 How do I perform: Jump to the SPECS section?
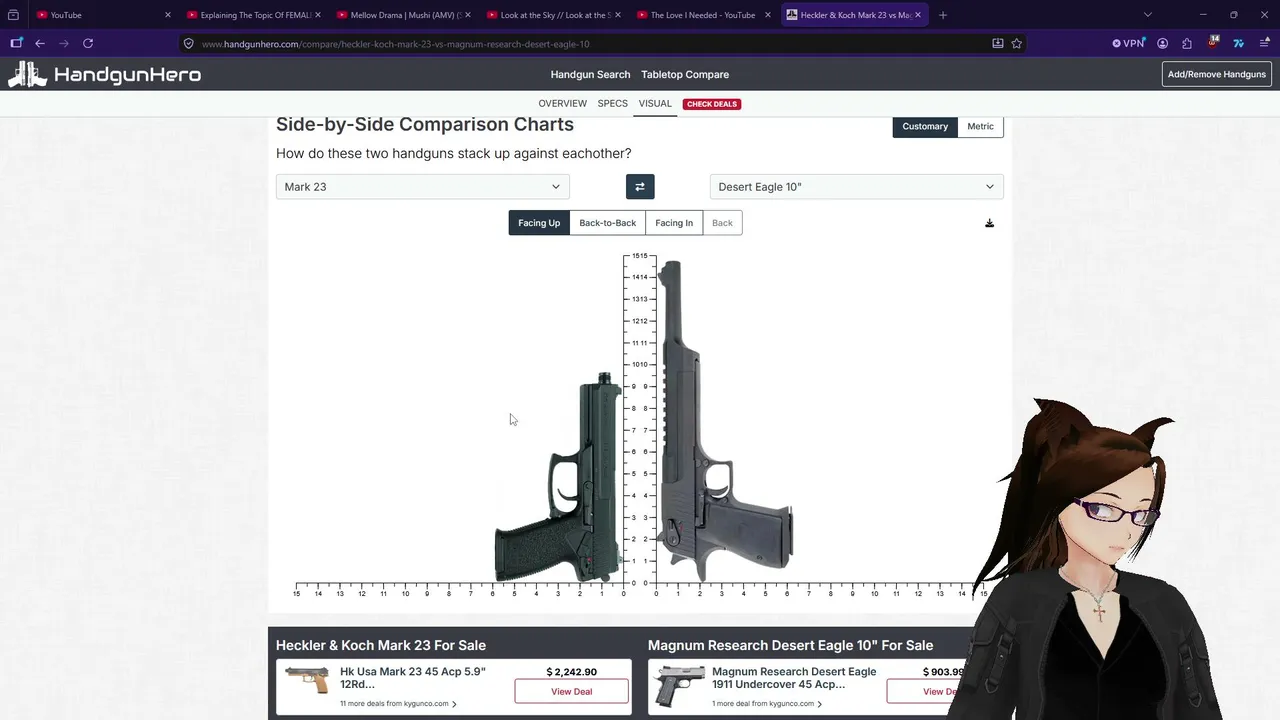click(x=613, y=104)
